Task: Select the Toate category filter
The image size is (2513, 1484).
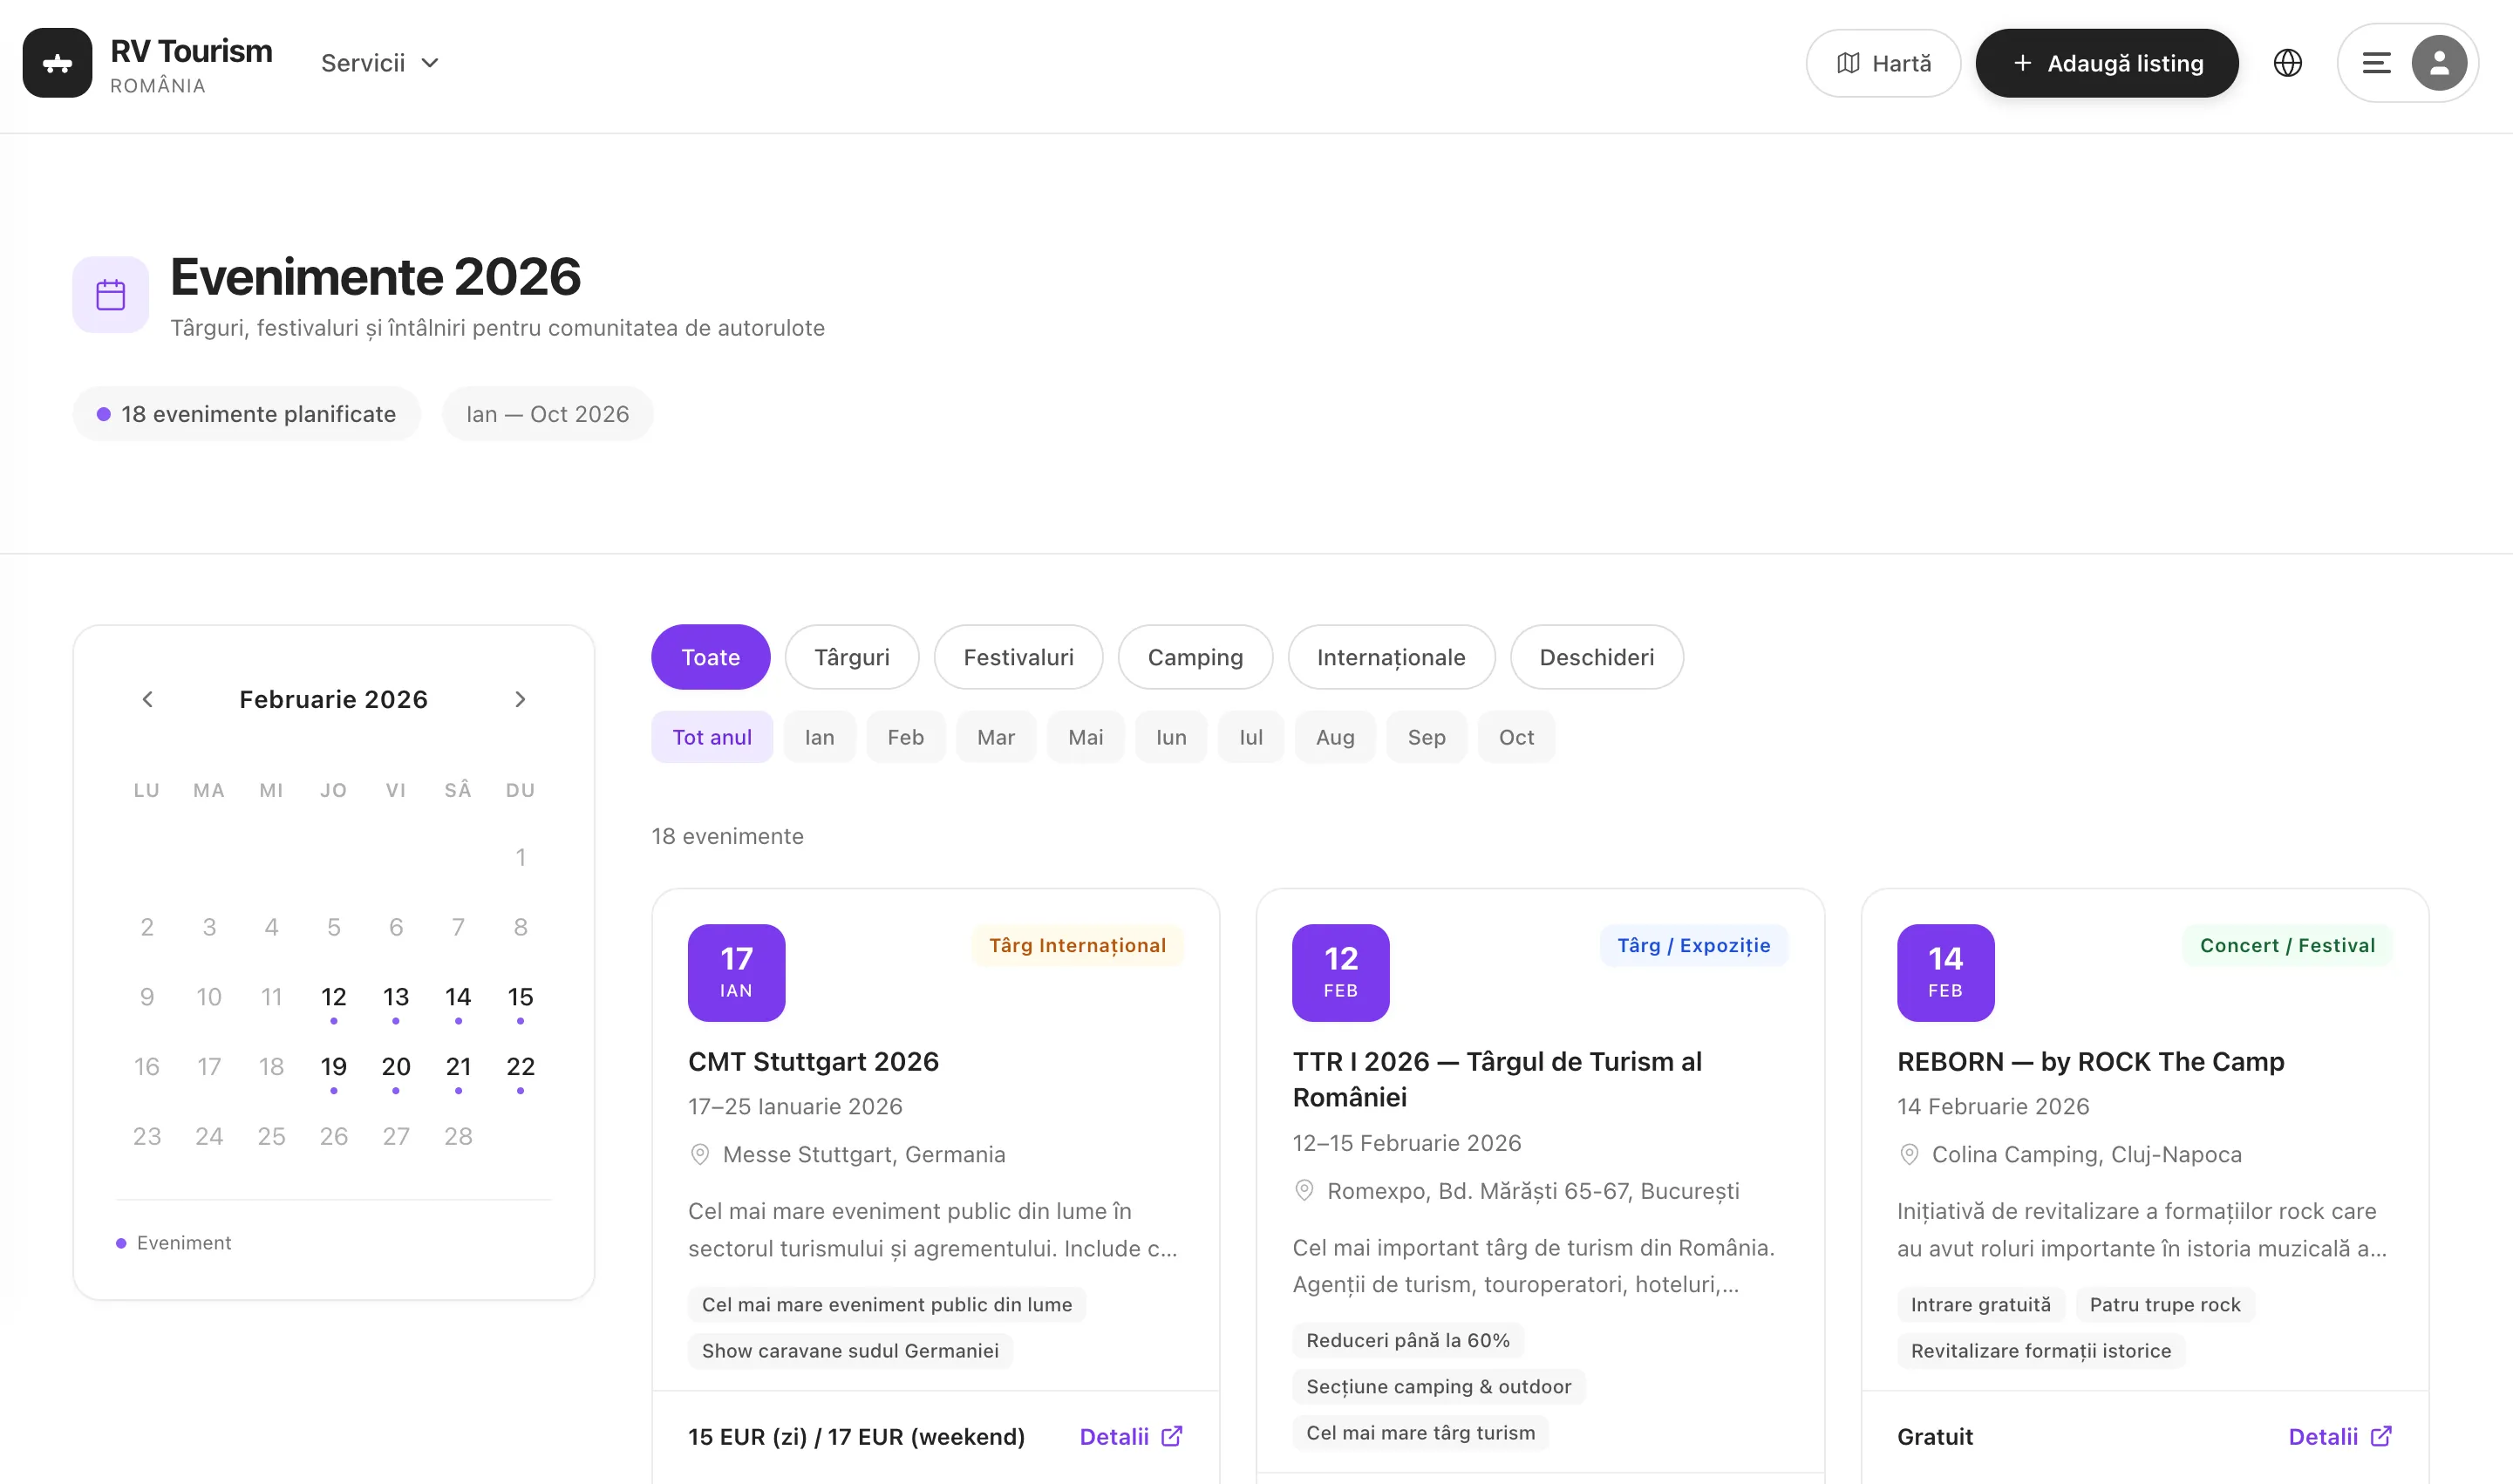Action: click(710, 657)
